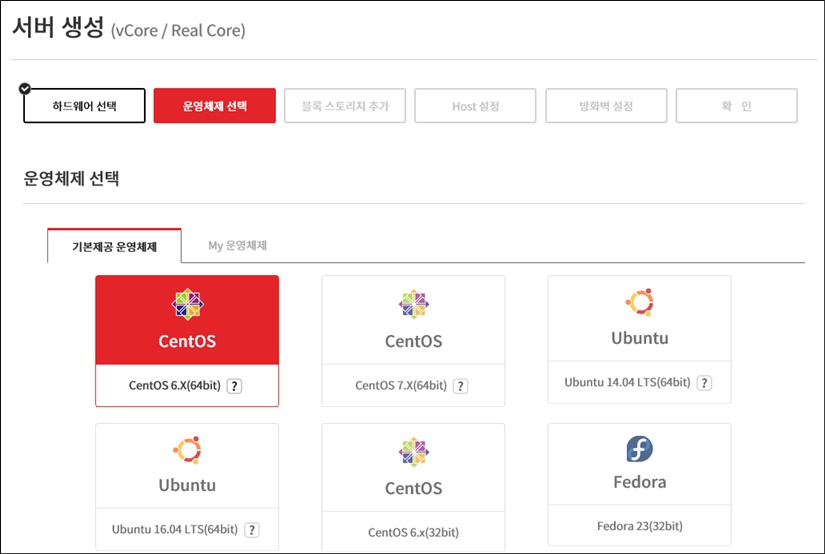Viewport: 825px width, 554px height.
Task: Click the 서버 생성 page title
Action: pyautogui.click(x=58, y=27)
